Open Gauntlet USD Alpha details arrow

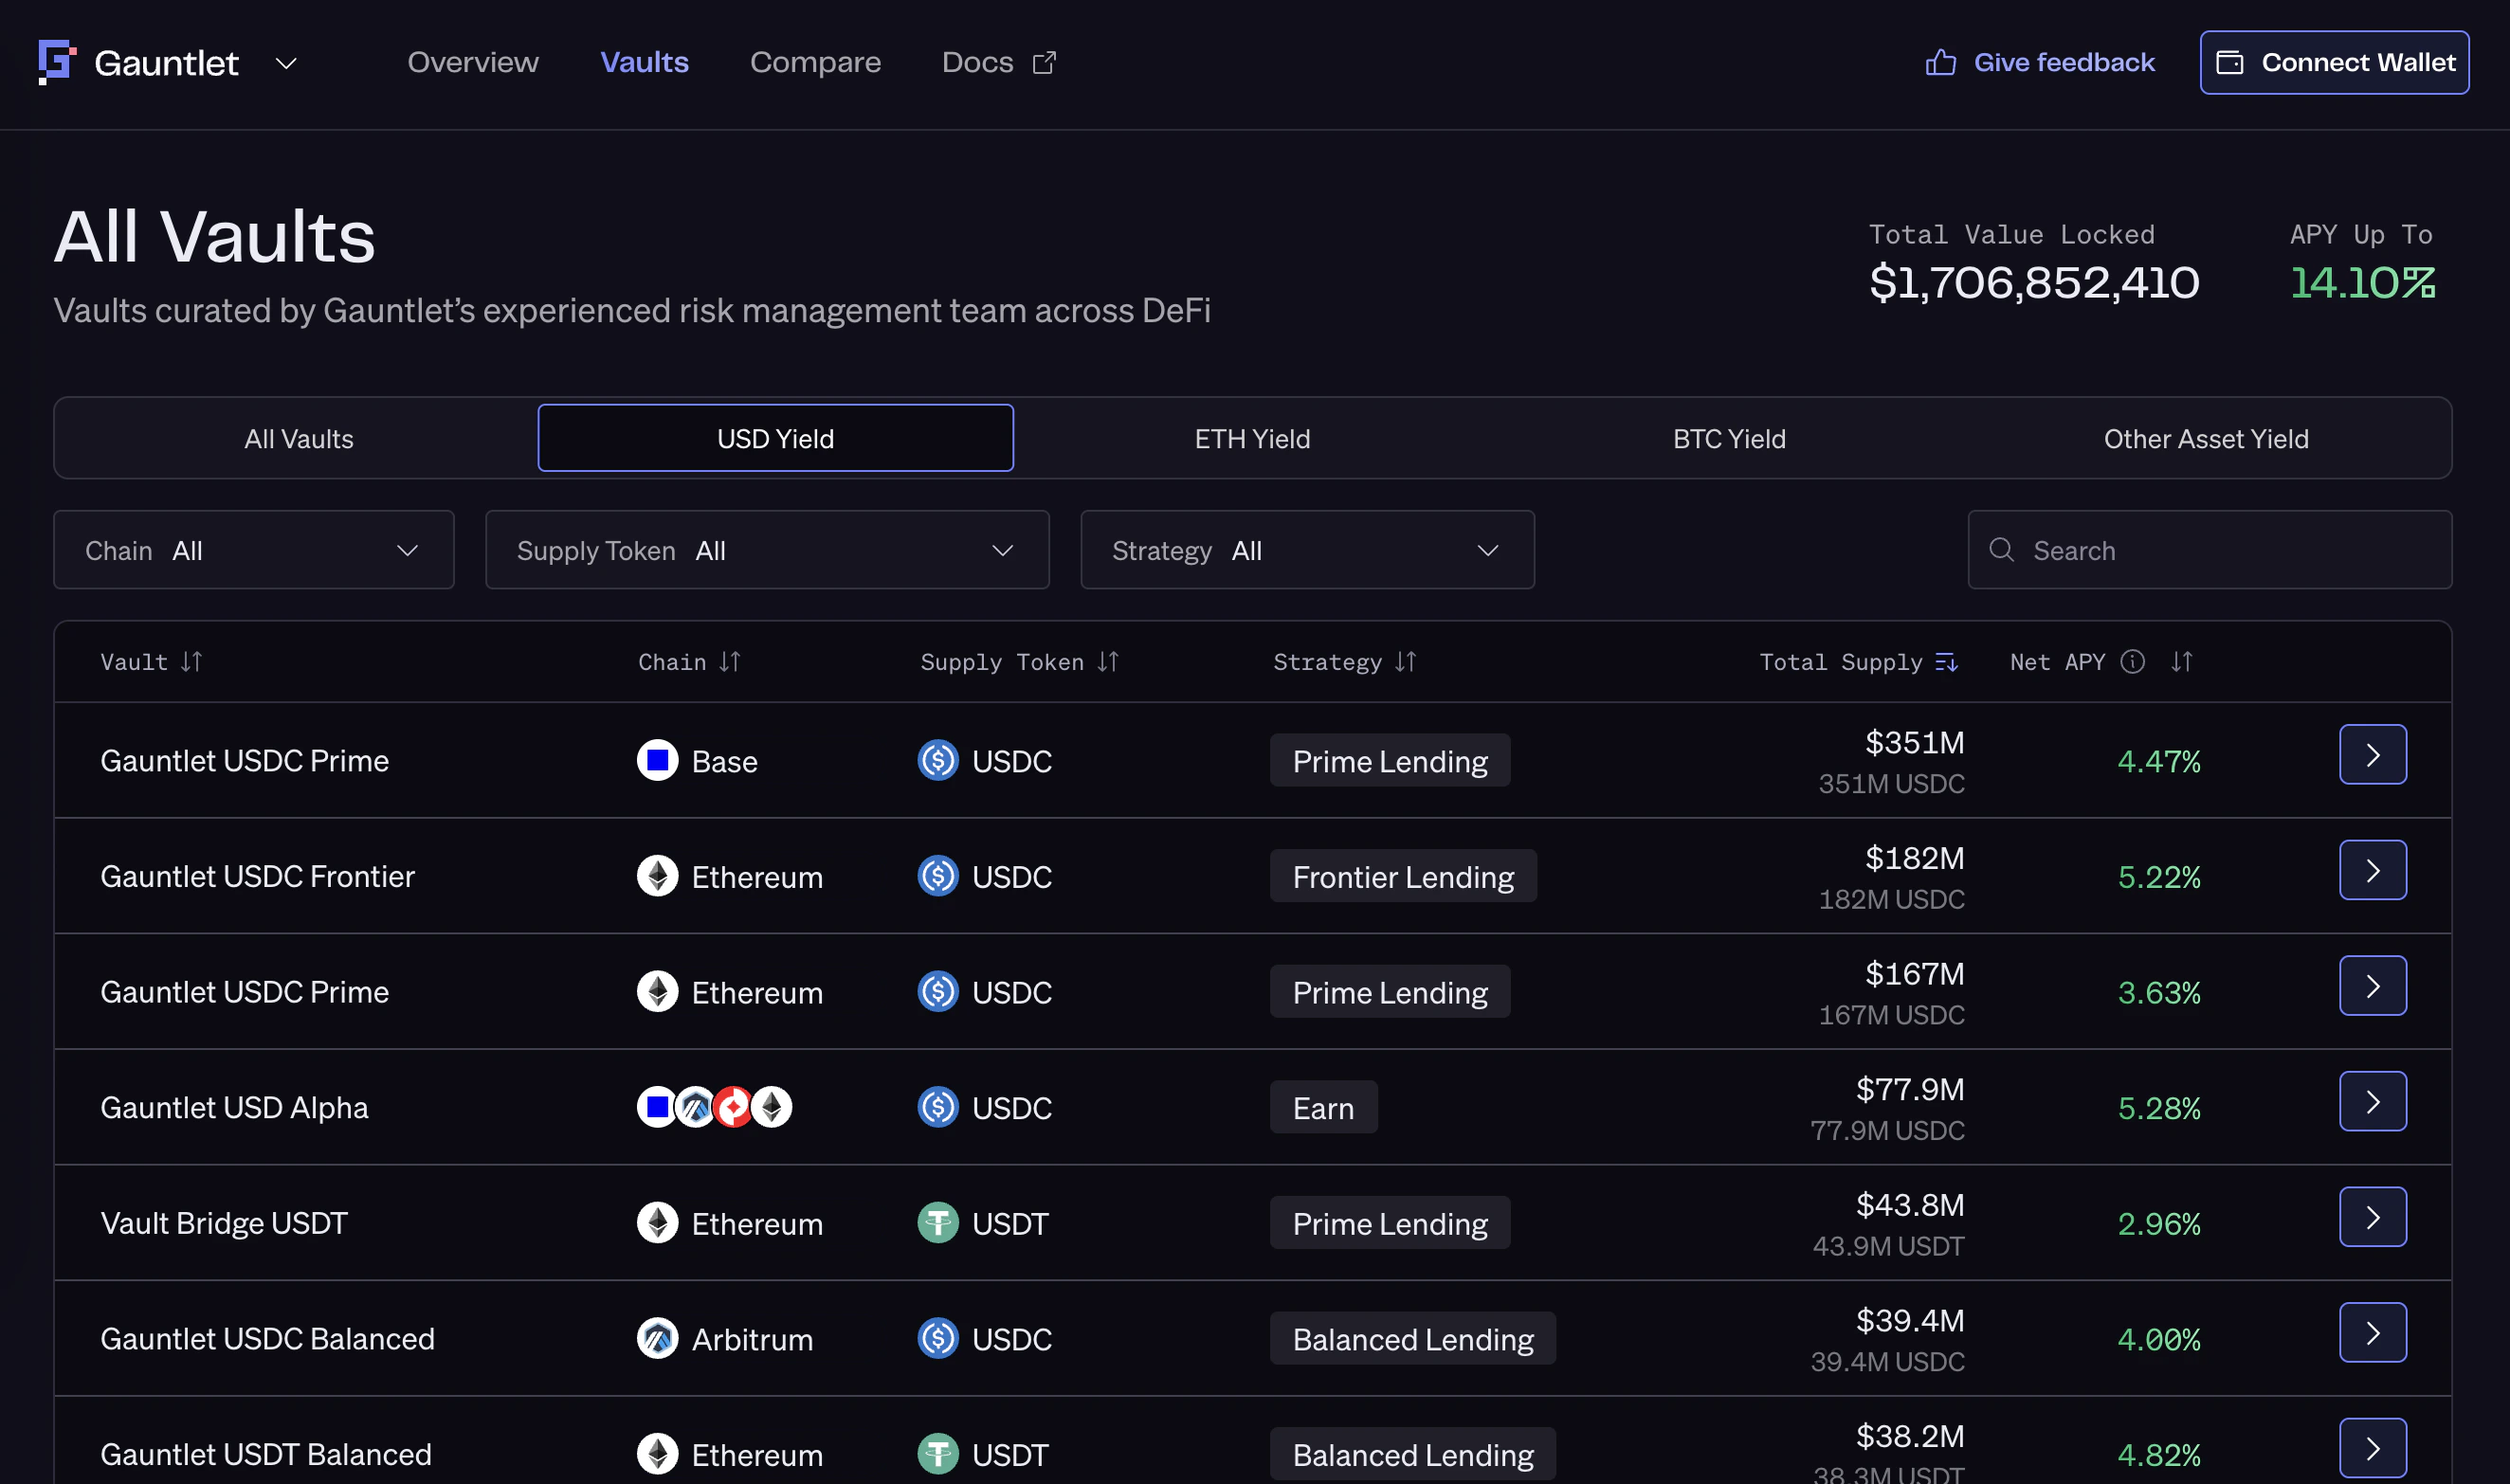pos(2372,1101)
